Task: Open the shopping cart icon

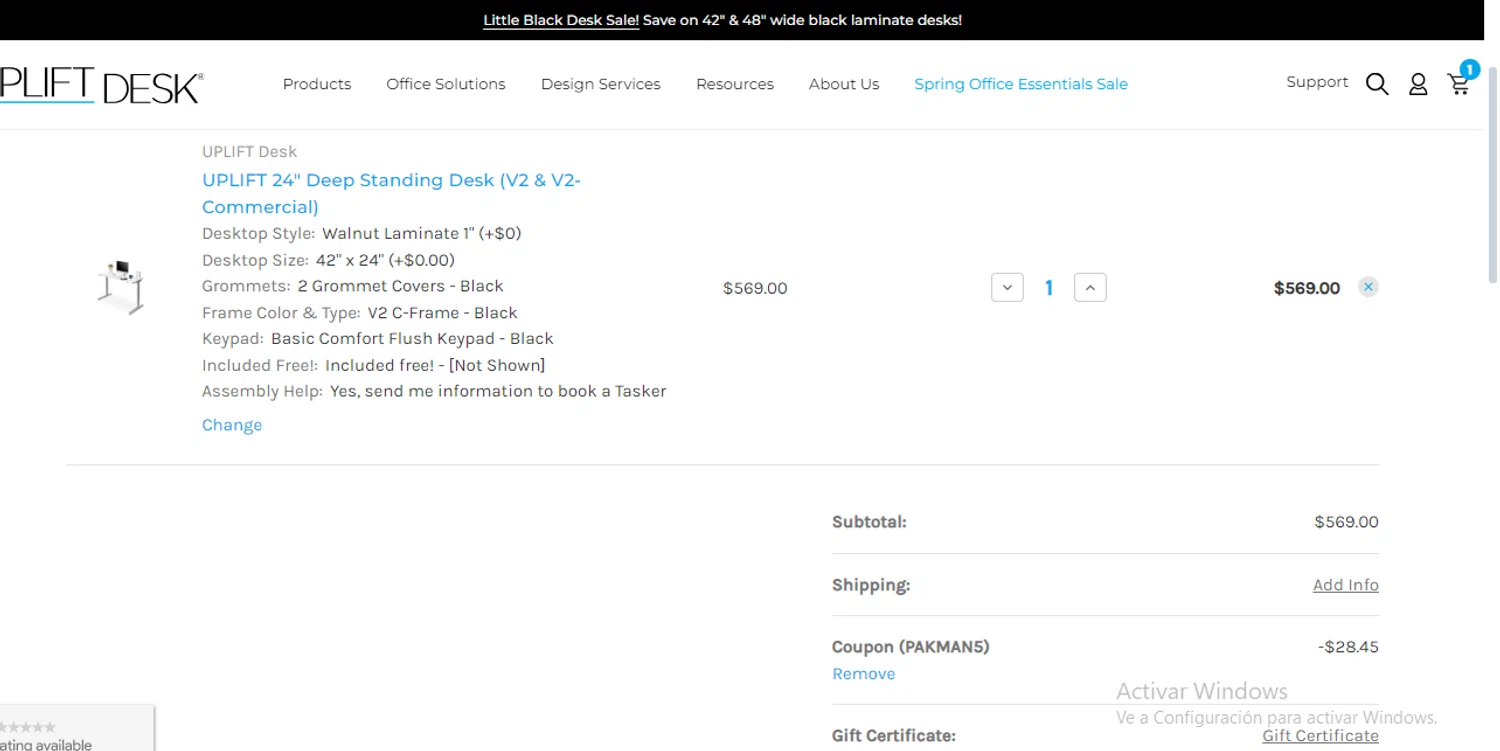Action: click(x=1459, y=85)
